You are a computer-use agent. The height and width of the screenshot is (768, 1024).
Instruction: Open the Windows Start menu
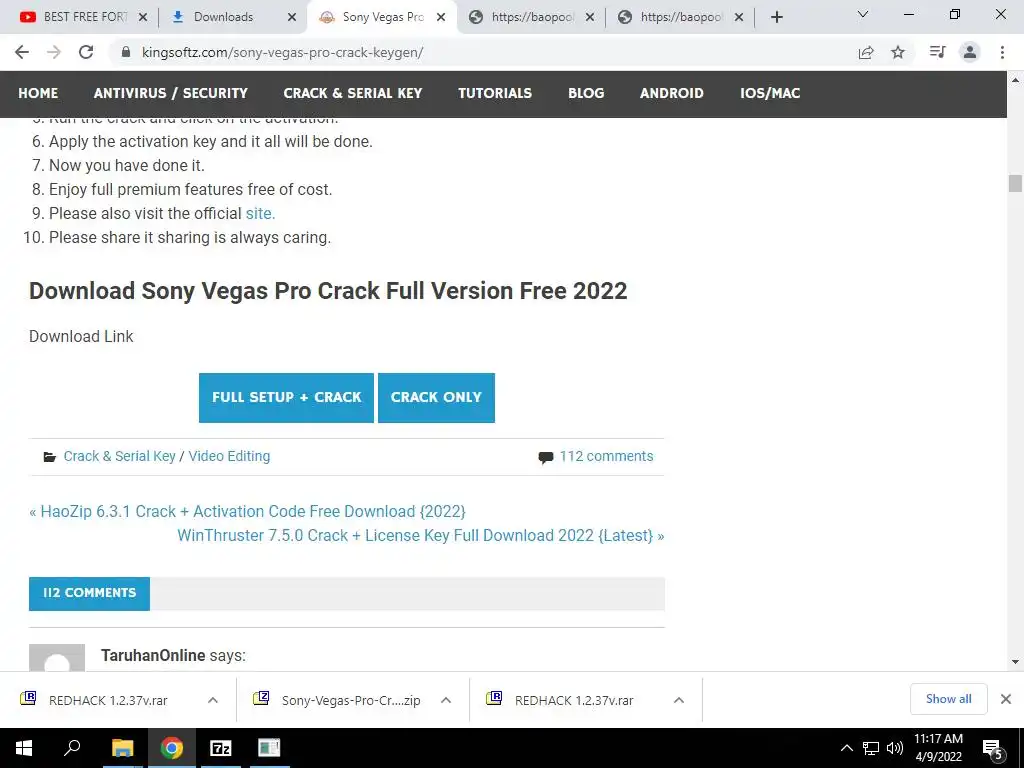pyautogui.click(x=24, y=748)
